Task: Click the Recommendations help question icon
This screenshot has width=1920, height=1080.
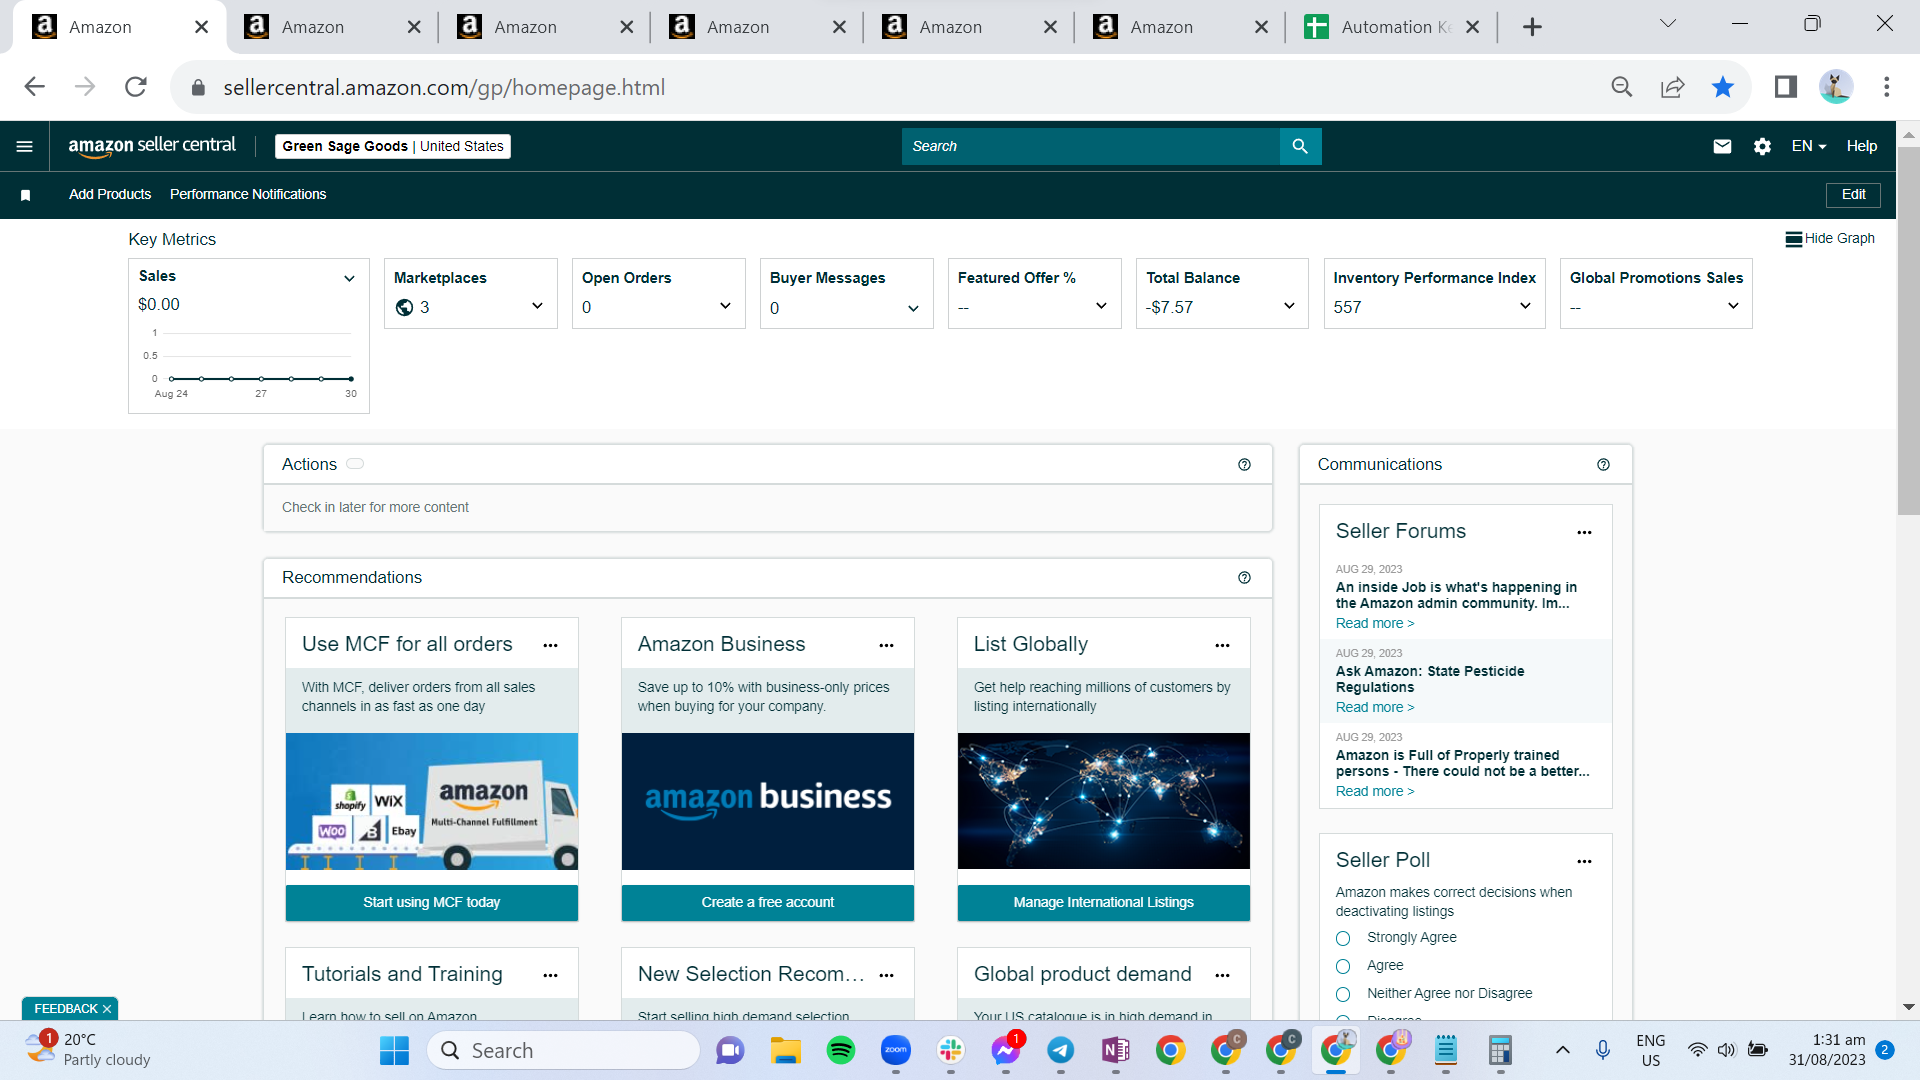Action: [x=1244, y=578]
